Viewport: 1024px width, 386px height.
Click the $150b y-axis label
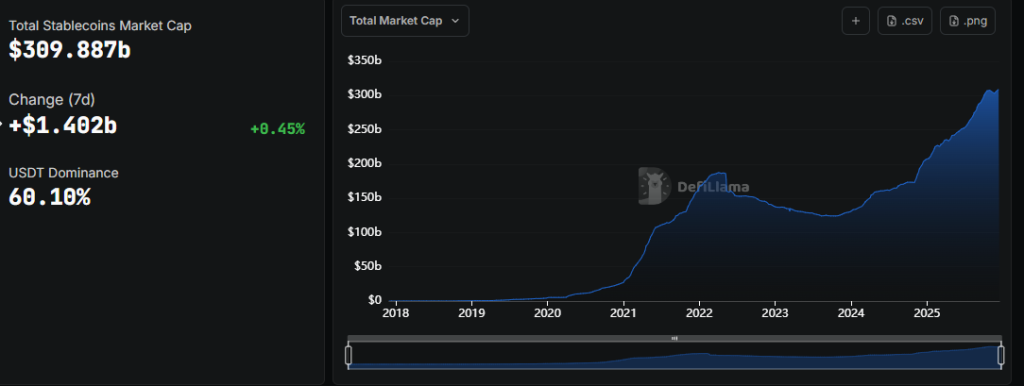pos(365,198)
